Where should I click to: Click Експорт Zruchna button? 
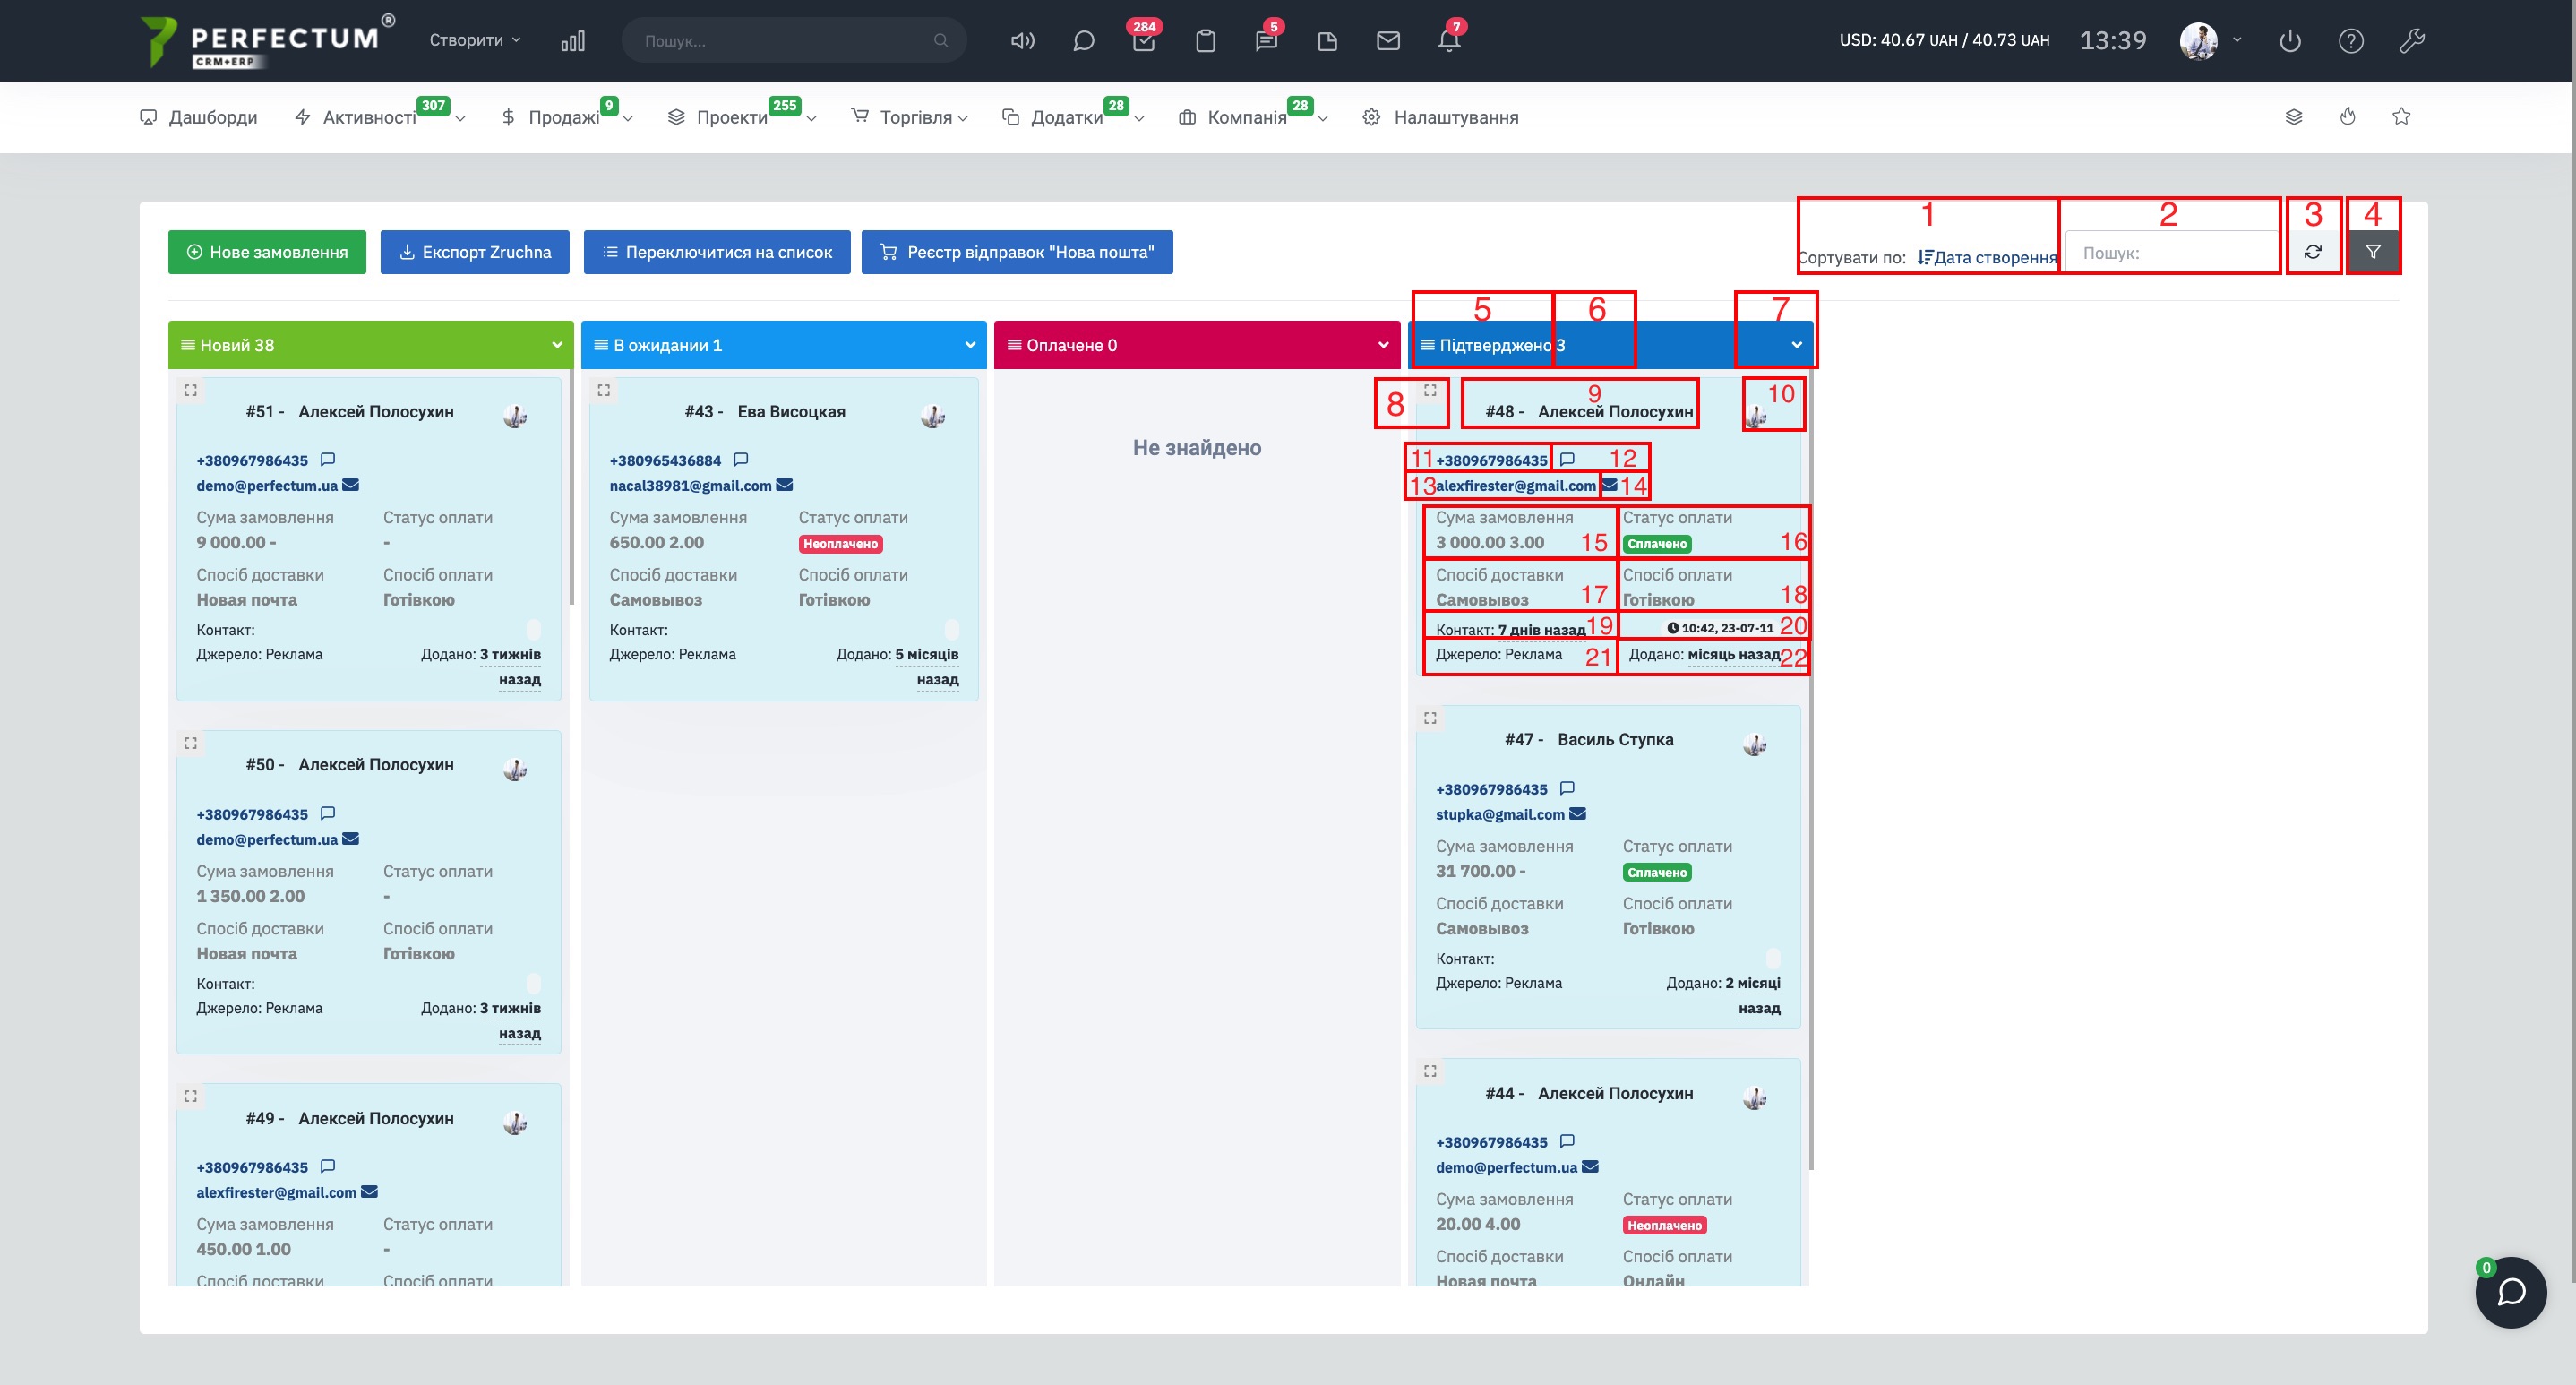coord(475,252)
